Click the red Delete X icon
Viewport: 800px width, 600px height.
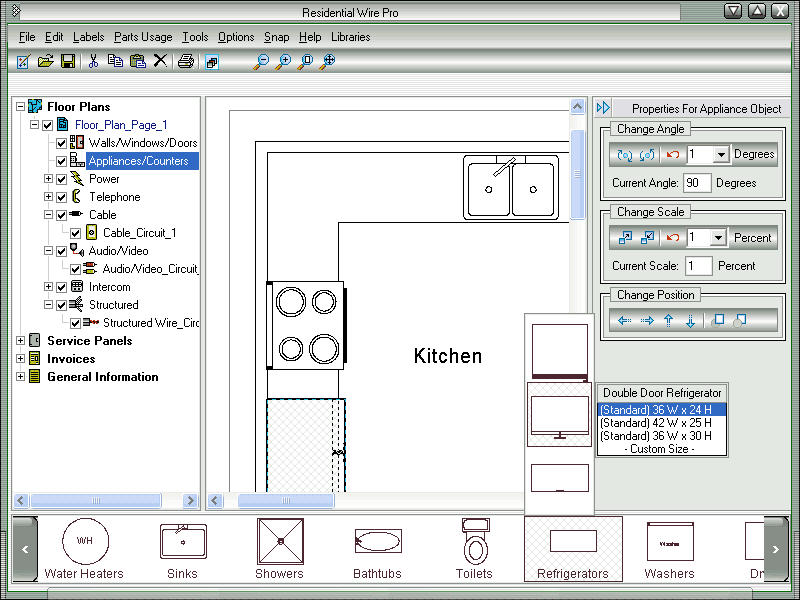(160, 62)
